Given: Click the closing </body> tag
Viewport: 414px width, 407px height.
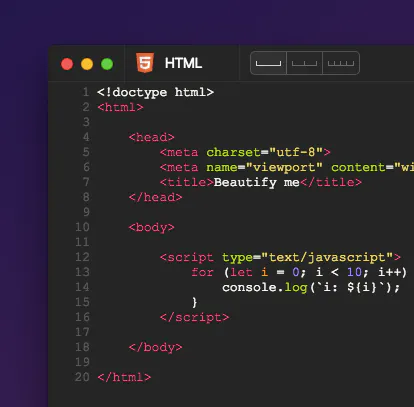Looking at the screenshot, I should [155, 347].
